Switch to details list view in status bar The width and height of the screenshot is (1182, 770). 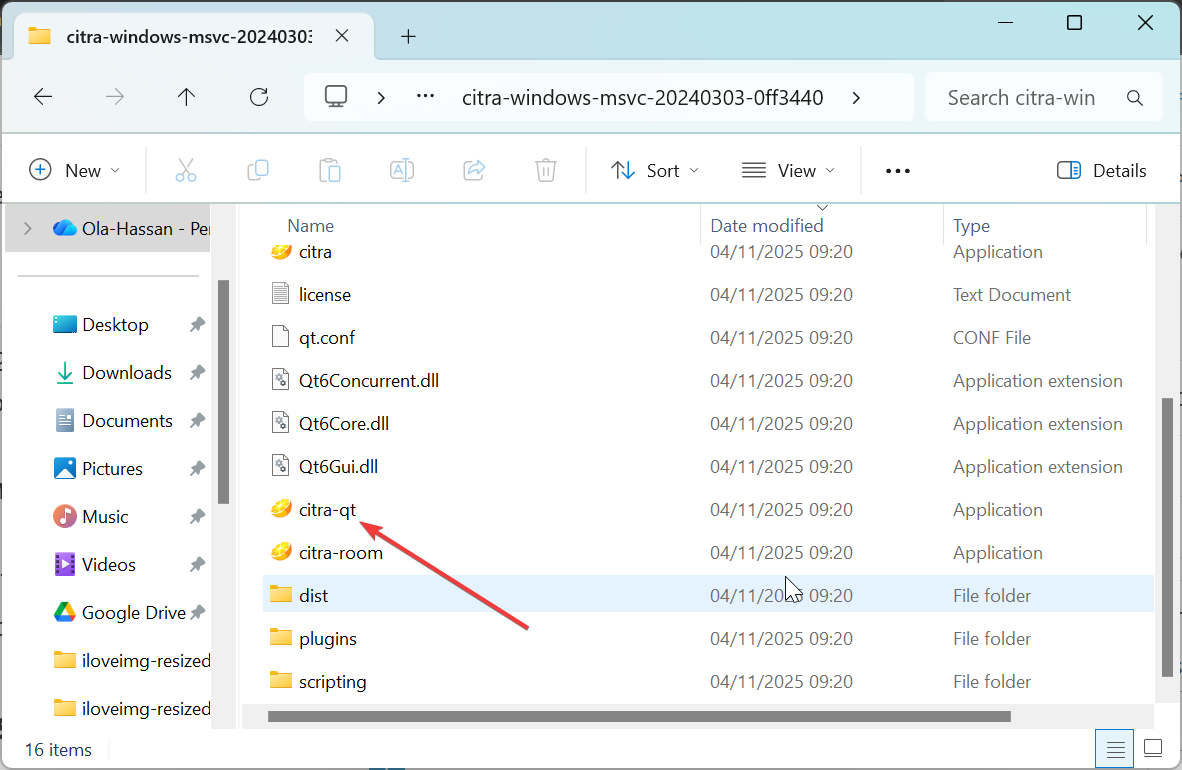pos(1114,749)
